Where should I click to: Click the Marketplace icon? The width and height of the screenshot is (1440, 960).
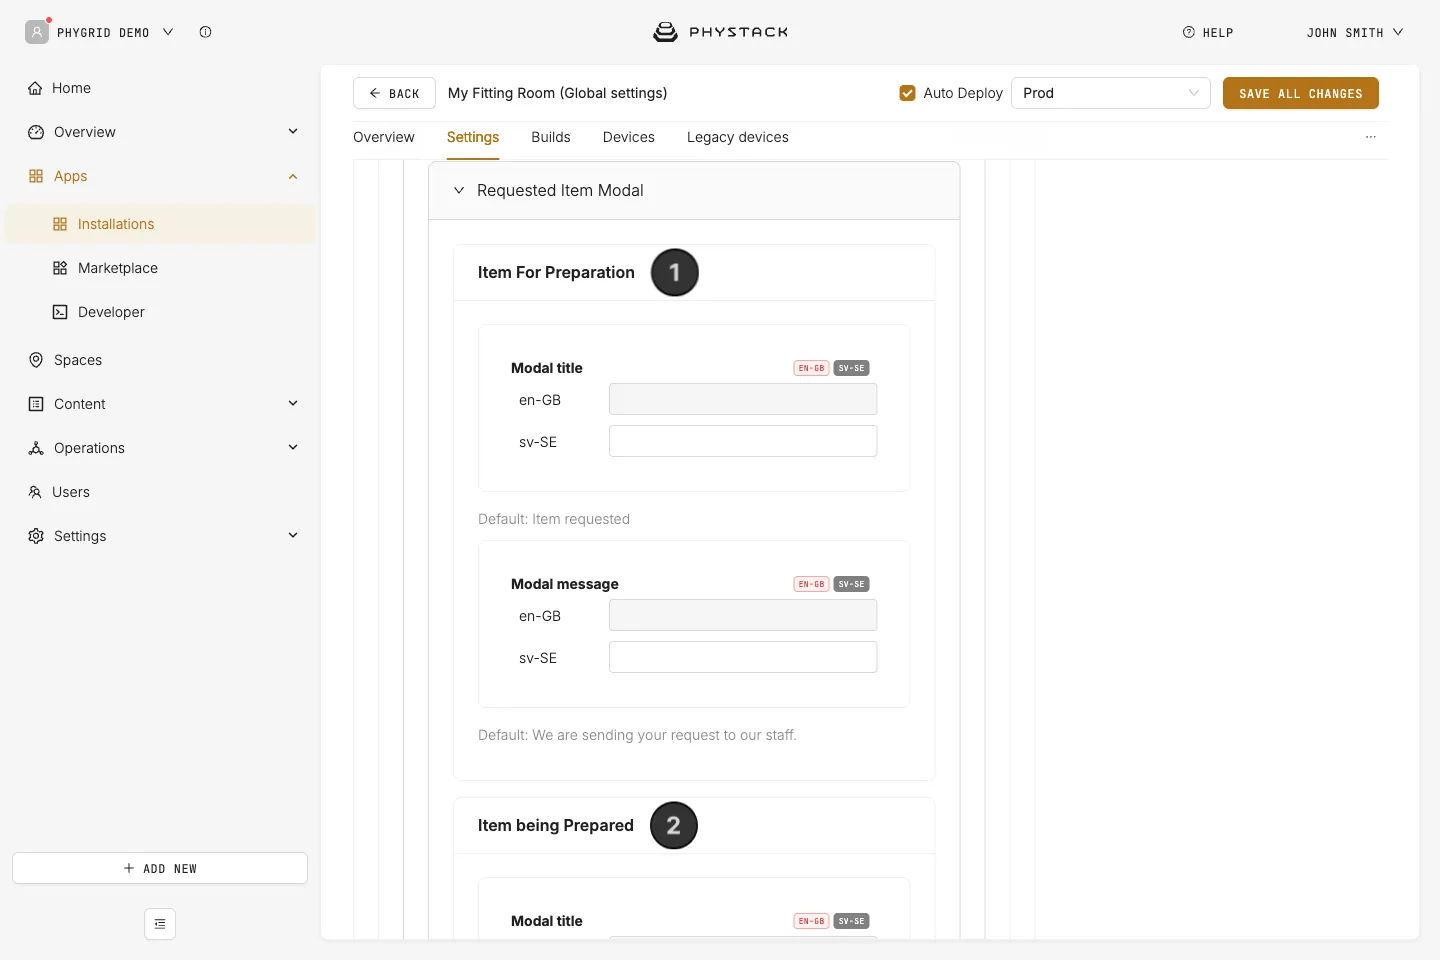[x=60, y=268]
